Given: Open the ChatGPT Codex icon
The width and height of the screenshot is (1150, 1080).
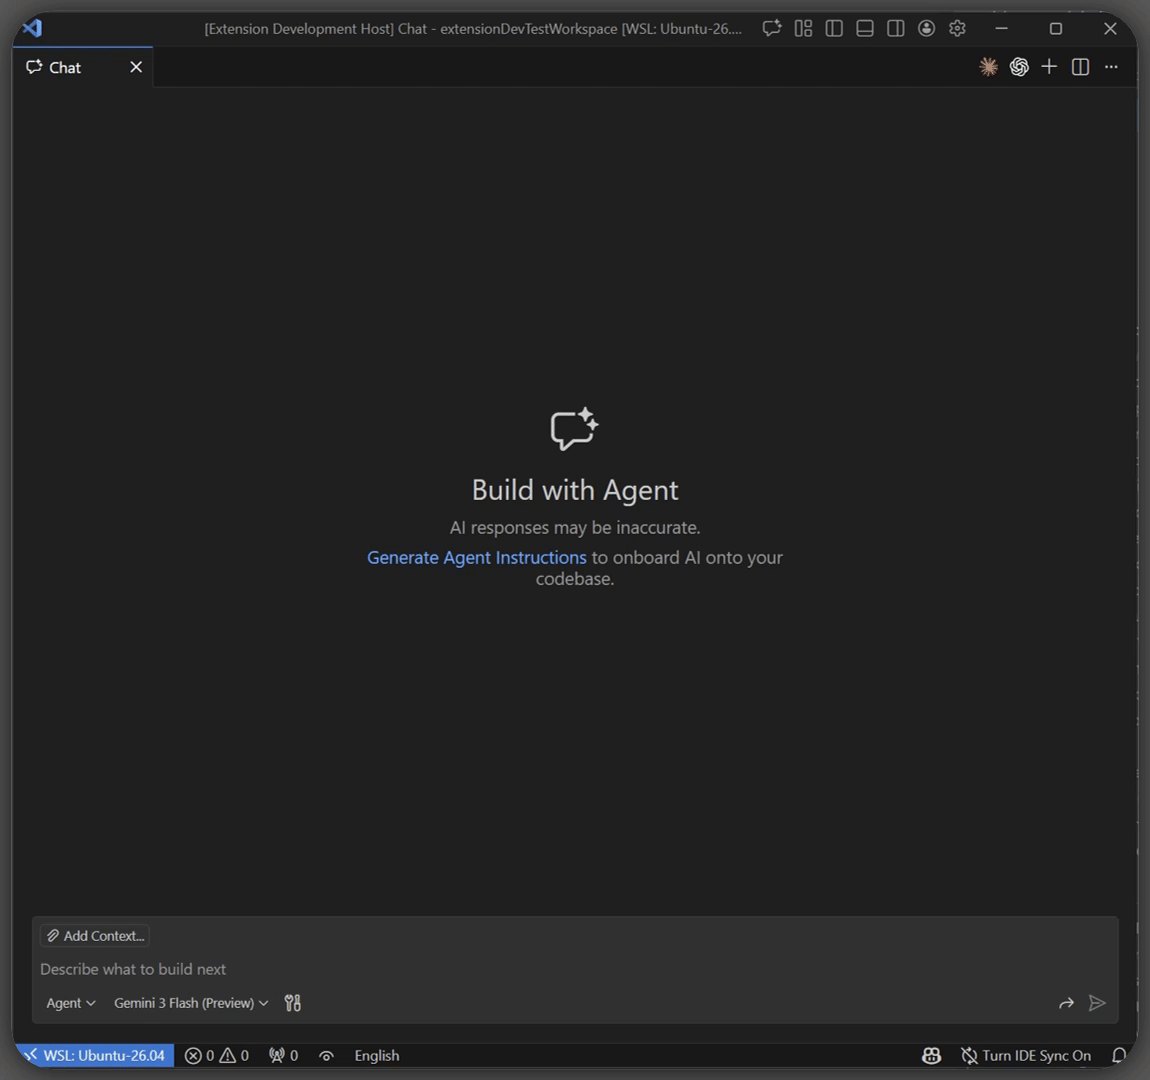Looking at the screenshot, I should [1019, 67].
